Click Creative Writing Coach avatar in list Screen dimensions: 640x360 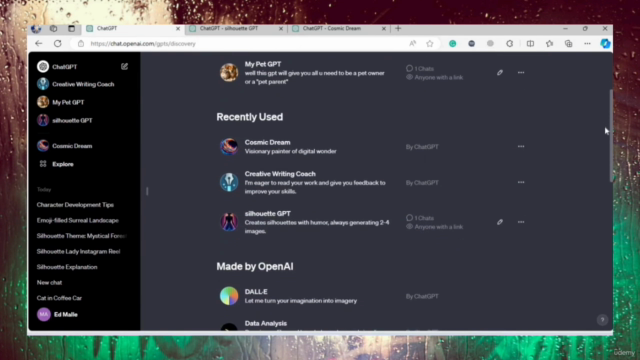[229, 182]
